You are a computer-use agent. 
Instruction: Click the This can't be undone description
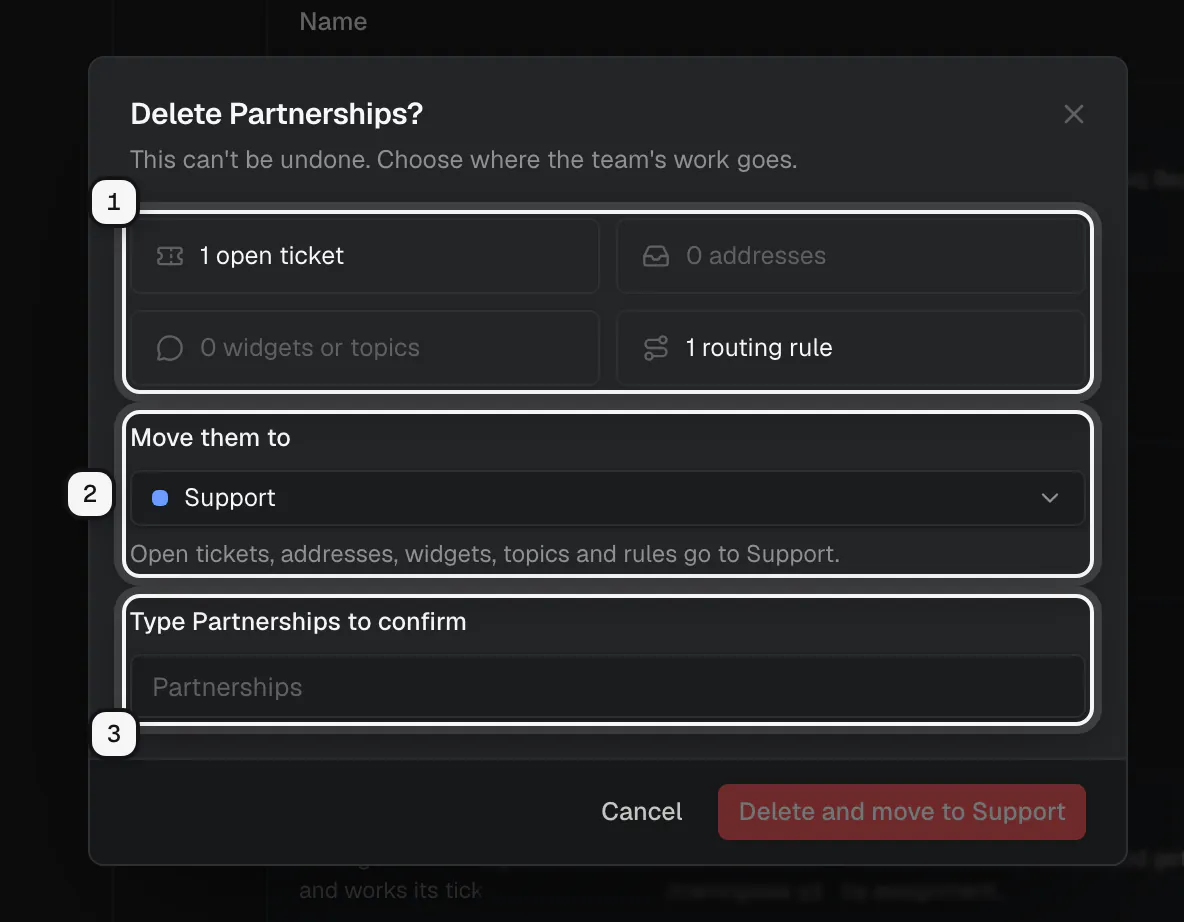click(x=464, y=160)
